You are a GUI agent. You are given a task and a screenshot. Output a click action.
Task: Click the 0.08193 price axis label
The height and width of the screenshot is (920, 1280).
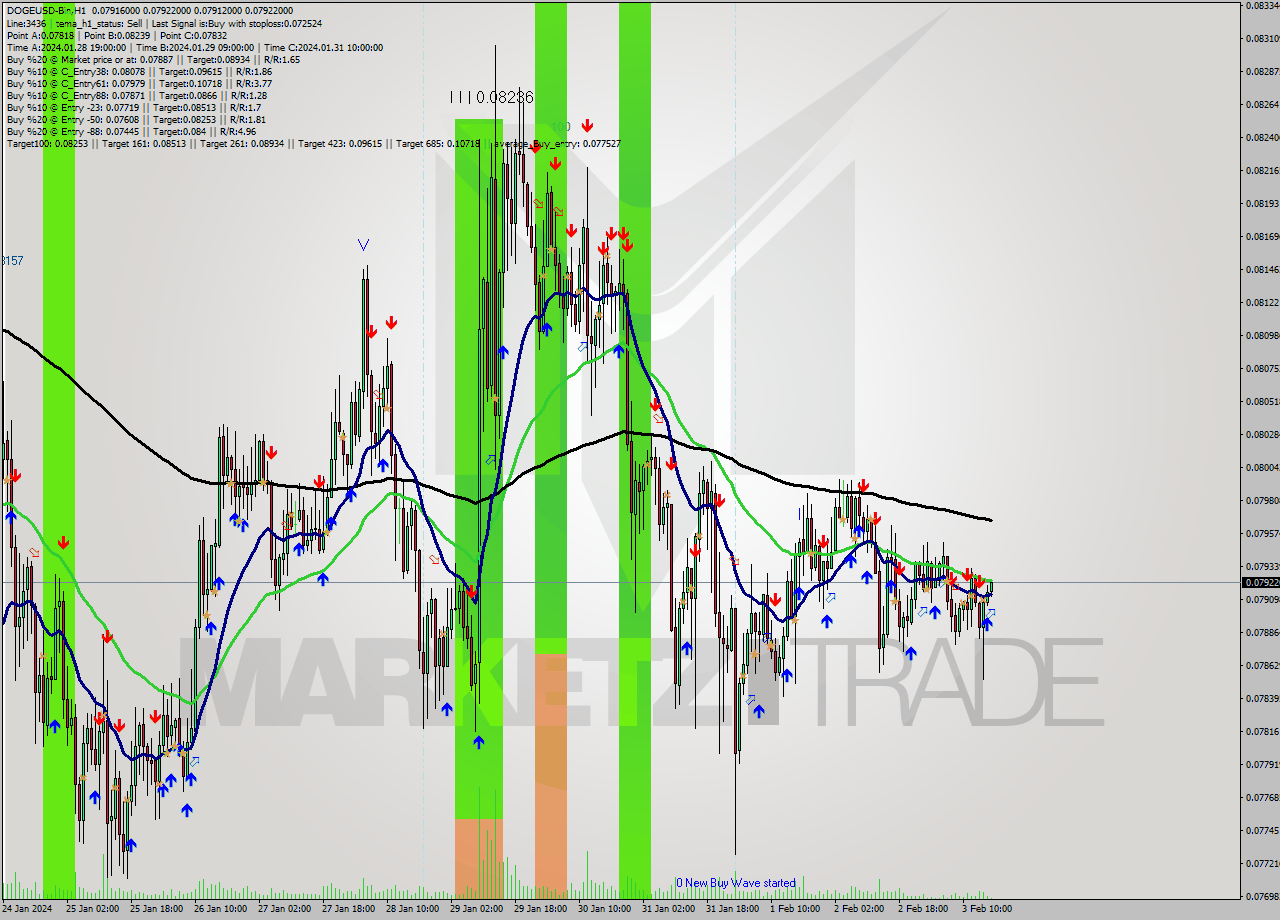tap(1261, 203)
